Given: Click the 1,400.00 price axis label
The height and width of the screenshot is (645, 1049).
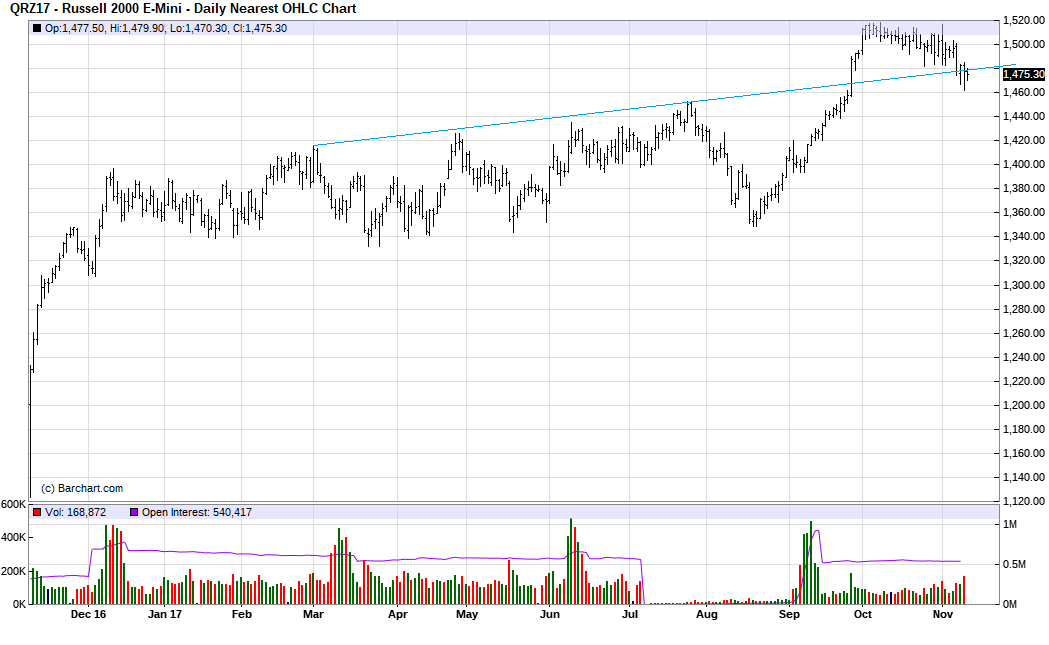Looking at the screenshot, I should [1024, 165].
